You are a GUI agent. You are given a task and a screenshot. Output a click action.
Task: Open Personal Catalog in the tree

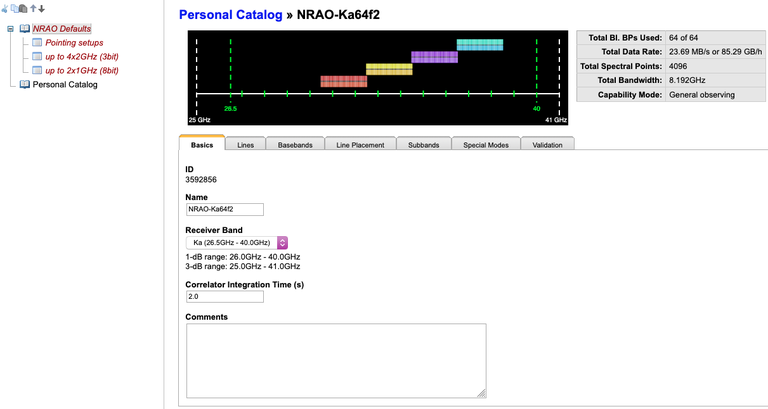point(65,85)
